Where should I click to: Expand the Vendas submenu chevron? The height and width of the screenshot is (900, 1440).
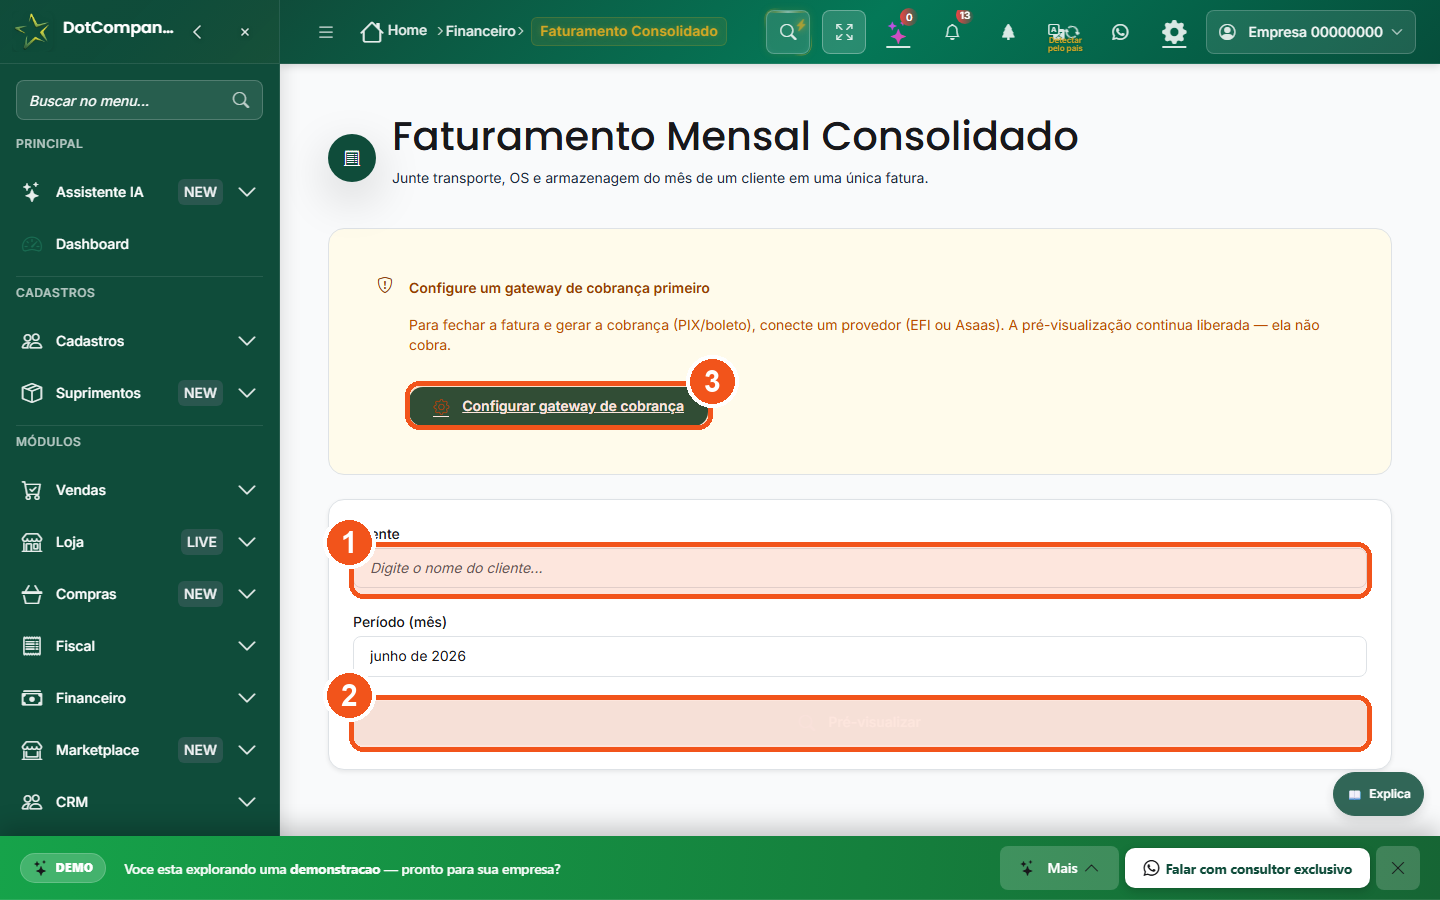pyautogui.click(x=247, y=490)
